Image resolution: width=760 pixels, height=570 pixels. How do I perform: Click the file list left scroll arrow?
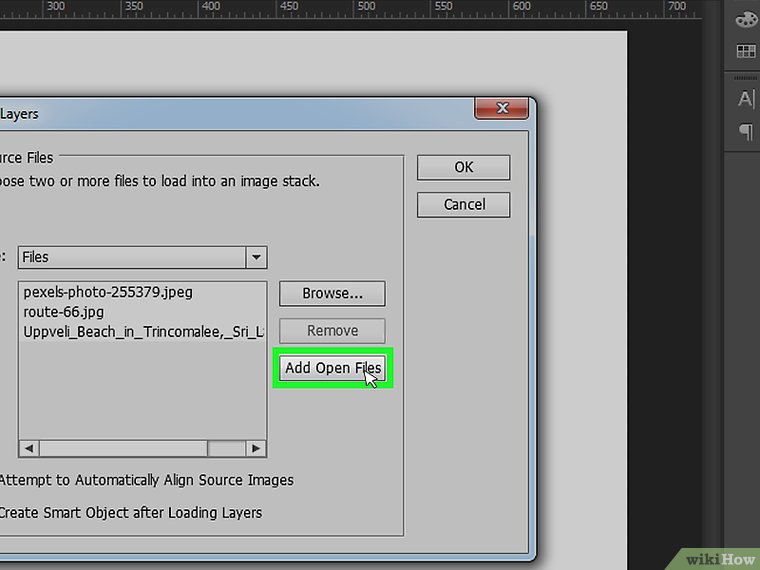click(x=29, y=449)
